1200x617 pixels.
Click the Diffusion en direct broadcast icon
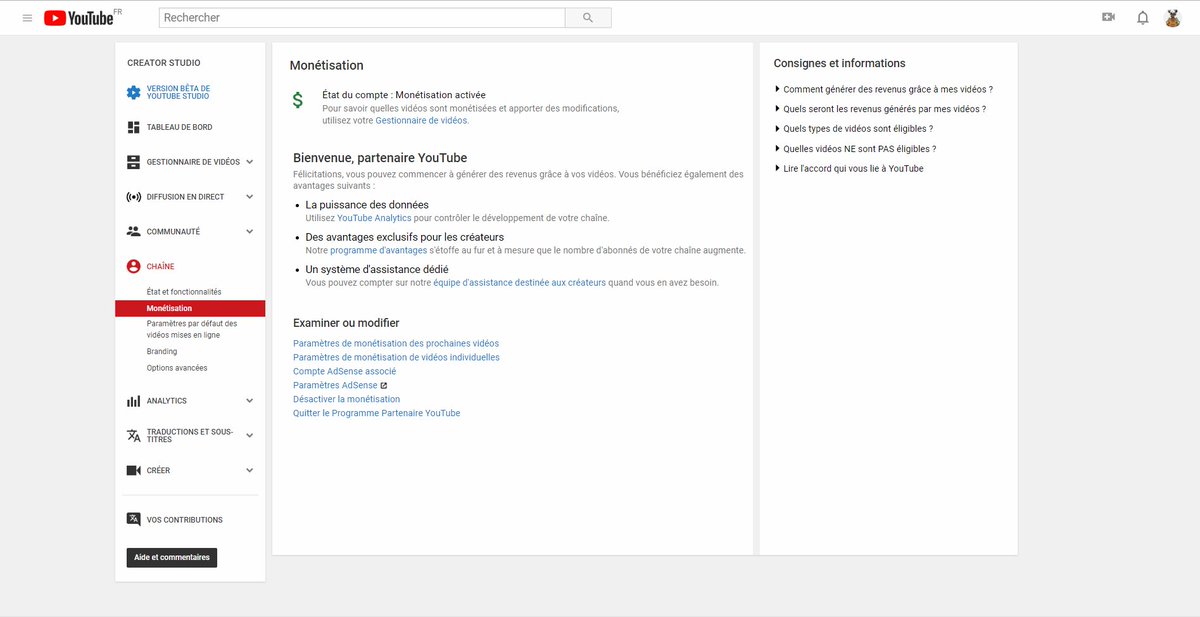[133, 197]
